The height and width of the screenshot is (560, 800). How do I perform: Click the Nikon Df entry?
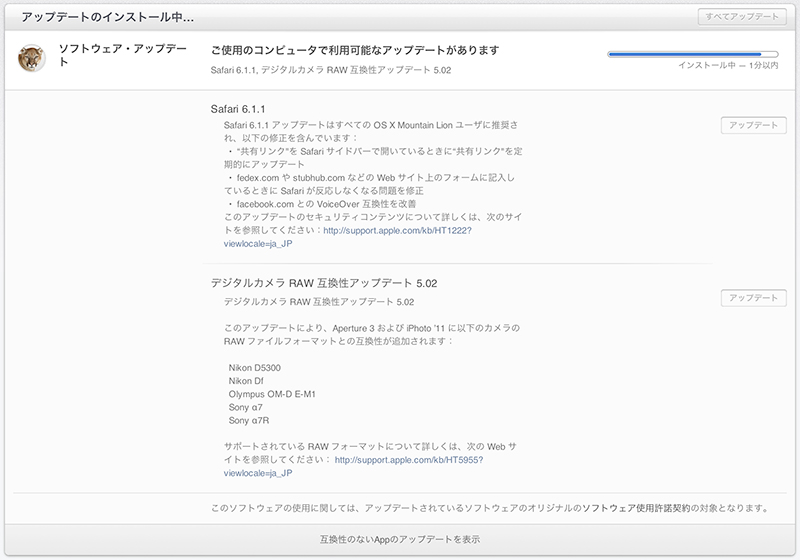[246, 381]
